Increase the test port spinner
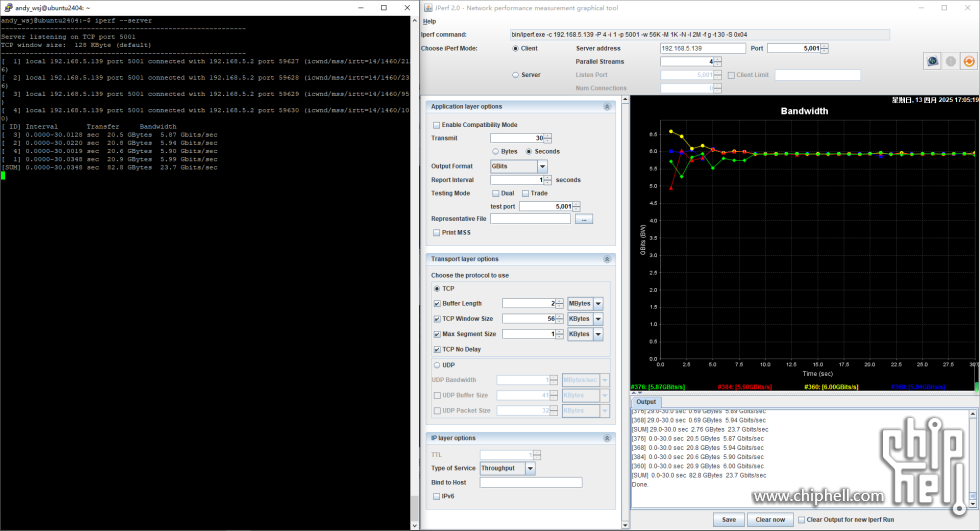 coord(576,204)
